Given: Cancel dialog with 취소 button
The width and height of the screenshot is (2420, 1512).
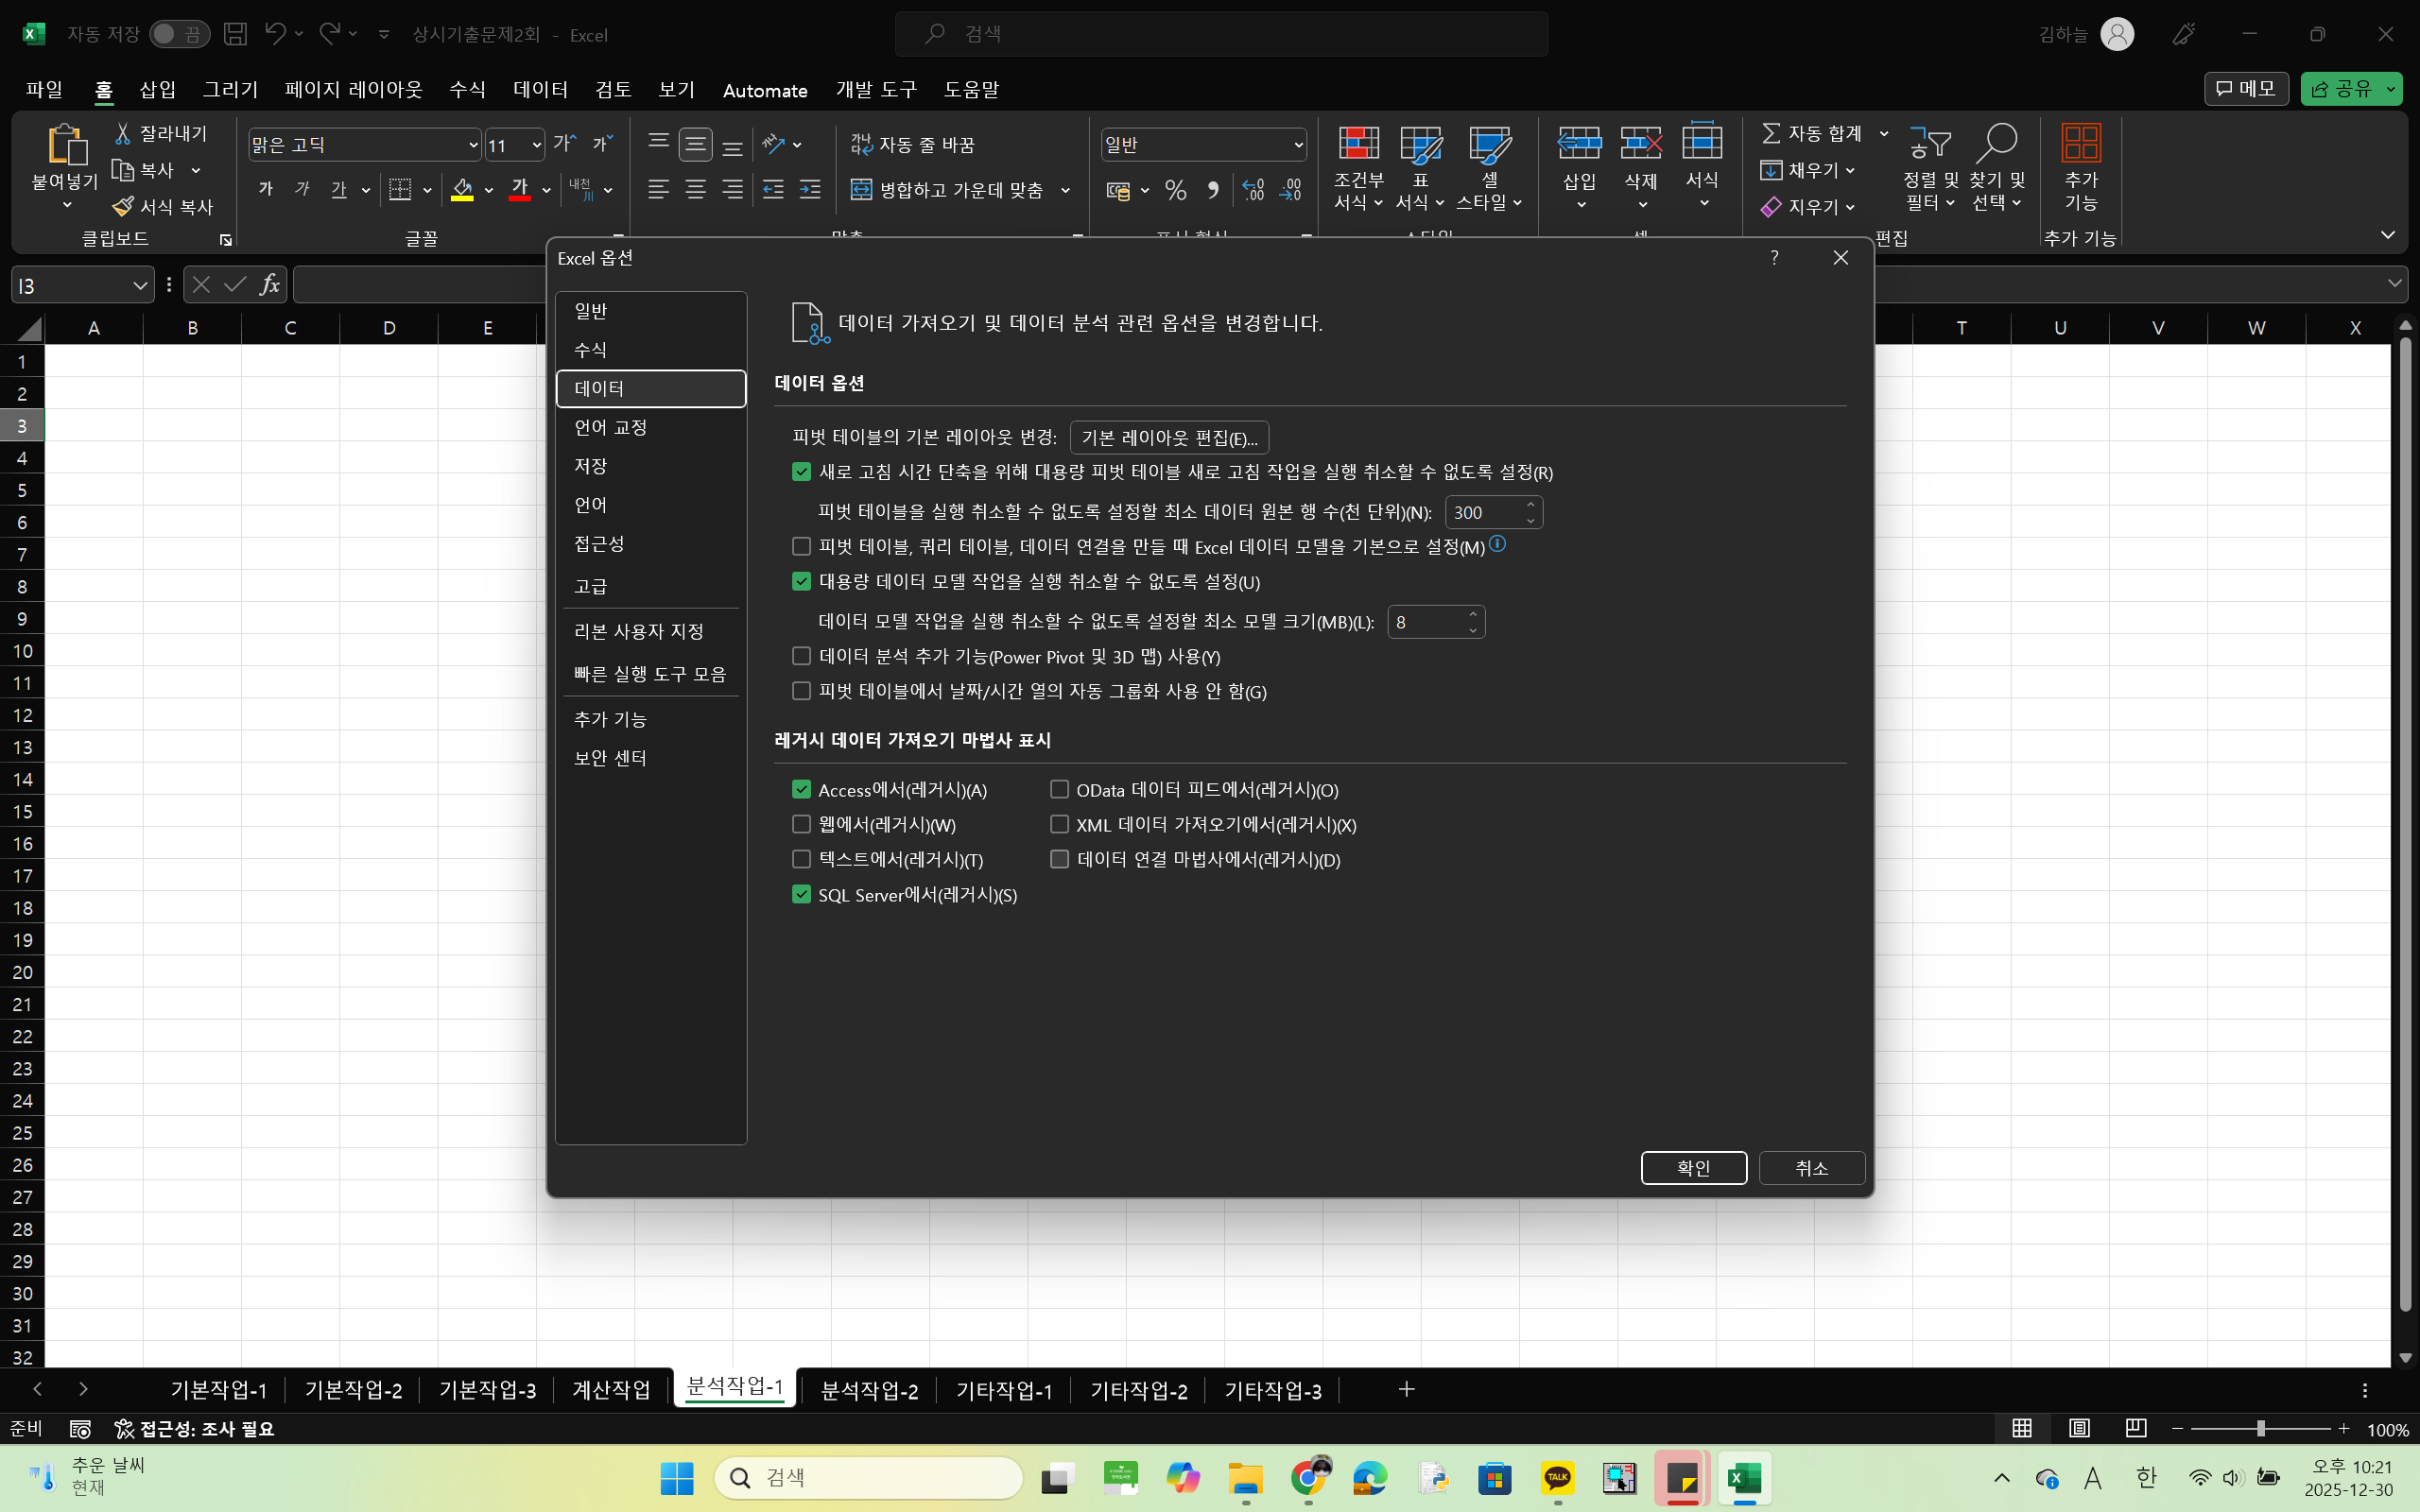Looking at the screenshot, I should click(1811, 1167).
